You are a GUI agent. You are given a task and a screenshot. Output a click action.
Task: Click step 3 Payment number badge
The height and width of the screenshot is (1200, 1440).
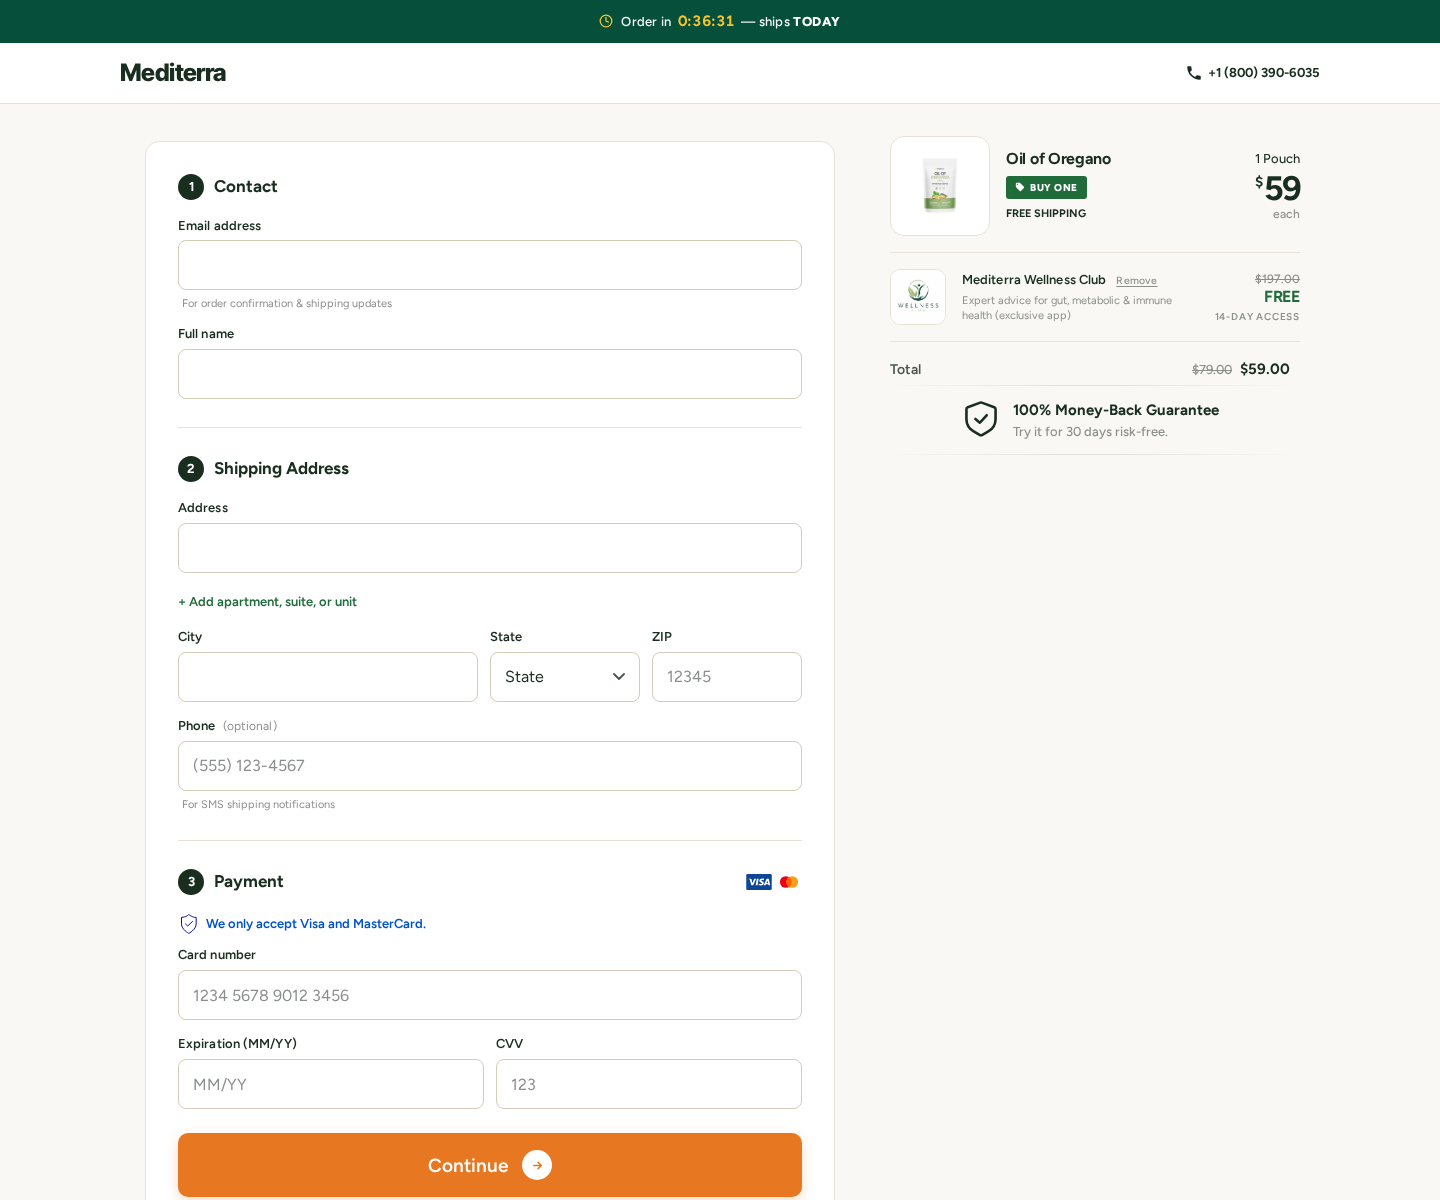click(x=191, y=882)
